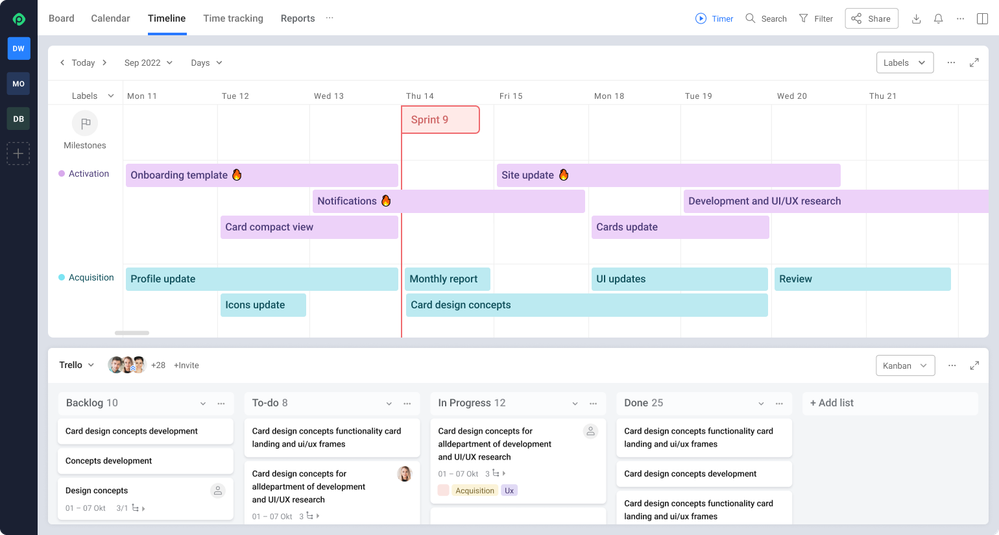The height and width of the screenshot is (535, 999).
Task: Go to previous period arrow
Action: 62,62
